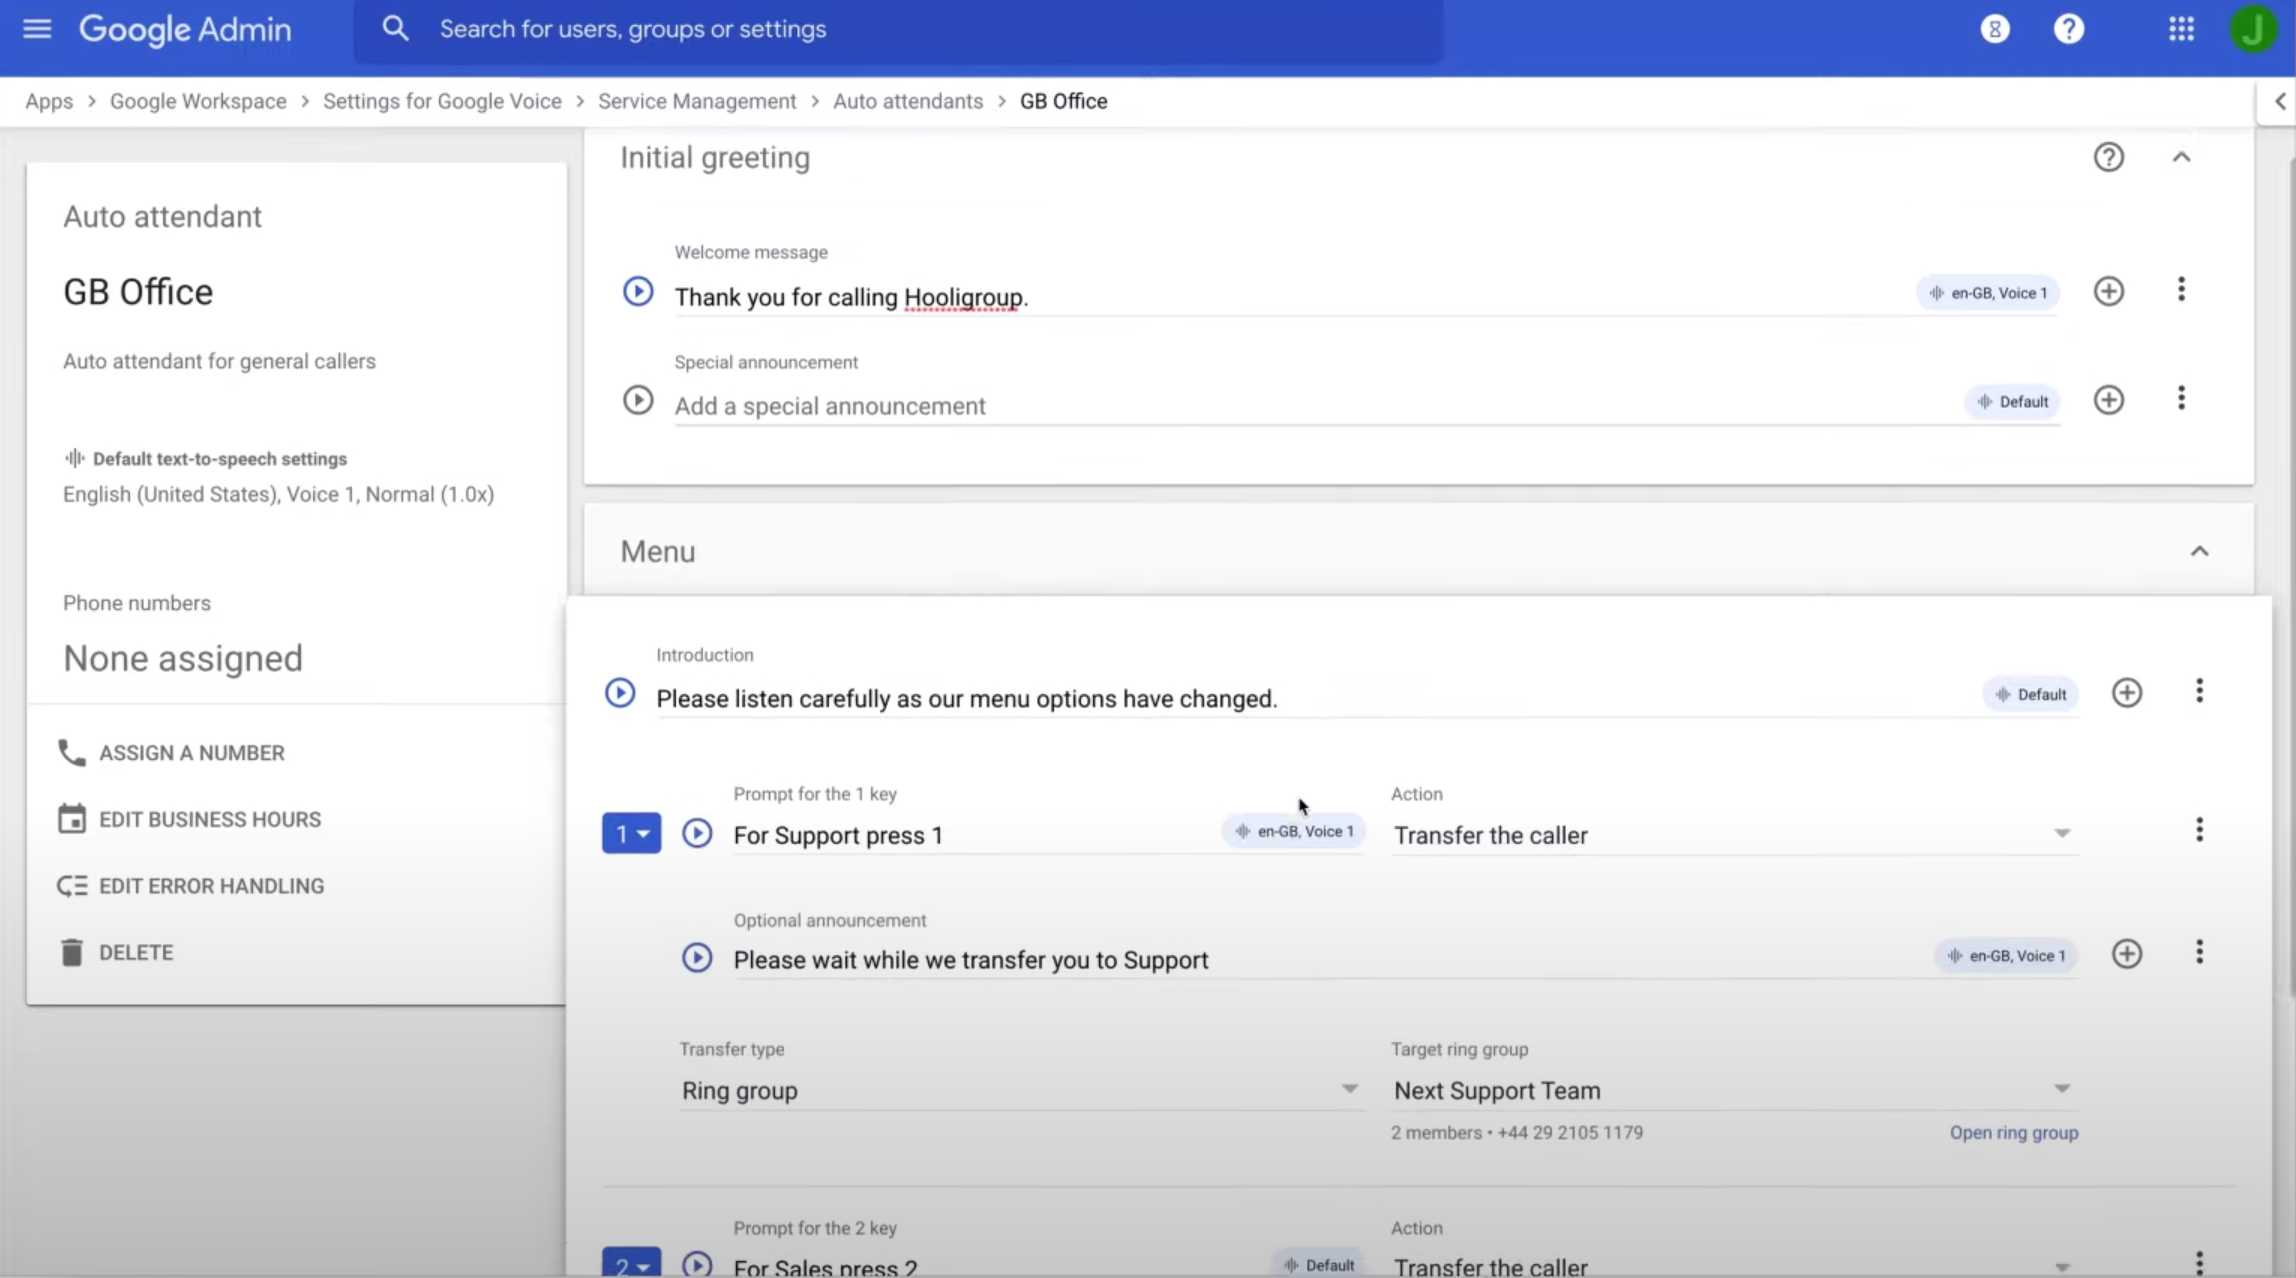Image resolution: width=2296 pixels, height=1278 pixels.
Task: Expand the key 1 number selector dropdown
Action: 629,834
